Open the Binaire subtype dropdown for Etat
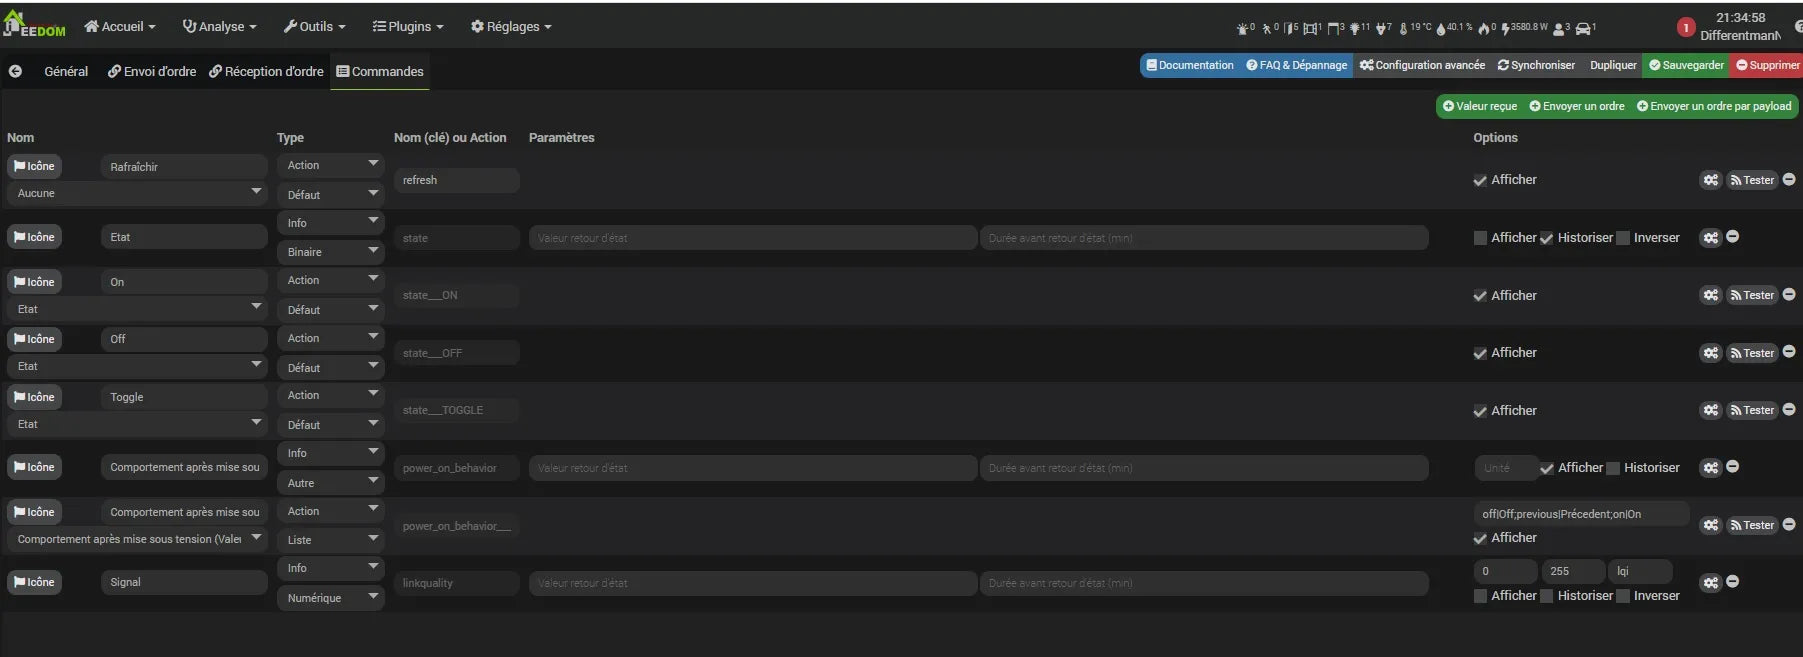 click(330, 252)
